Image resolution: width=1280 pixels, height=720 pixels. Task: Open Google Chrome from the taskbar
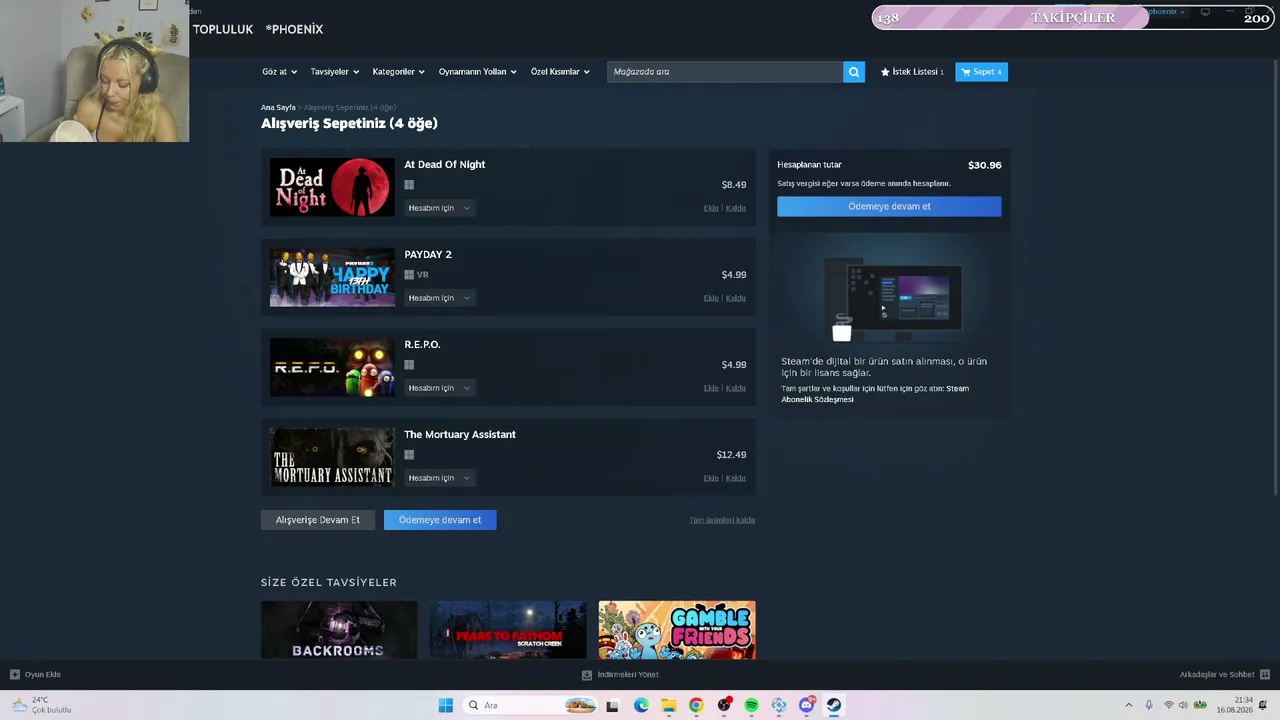tap(696, 705)
